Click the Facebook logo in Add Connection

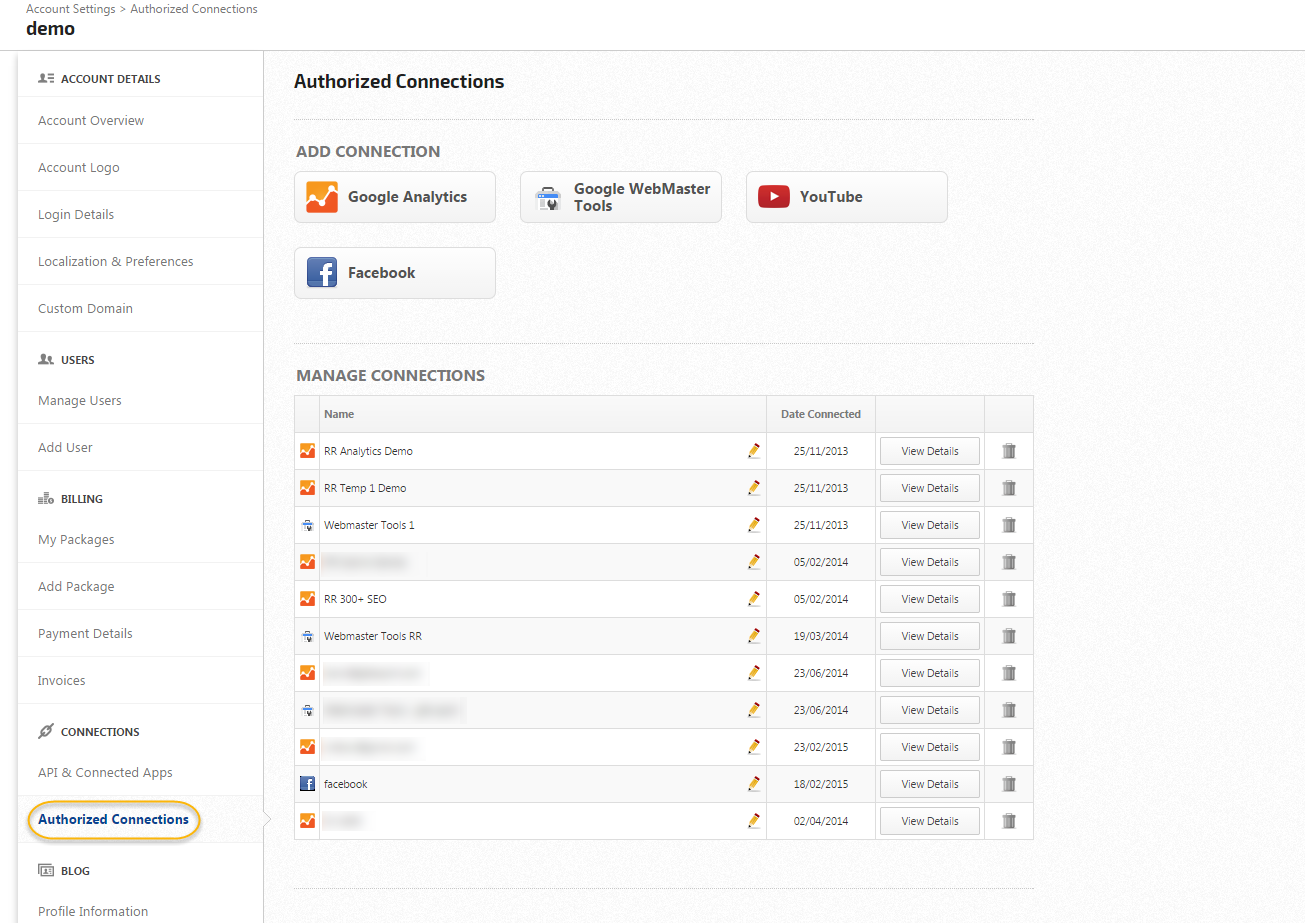click(322, 273)
